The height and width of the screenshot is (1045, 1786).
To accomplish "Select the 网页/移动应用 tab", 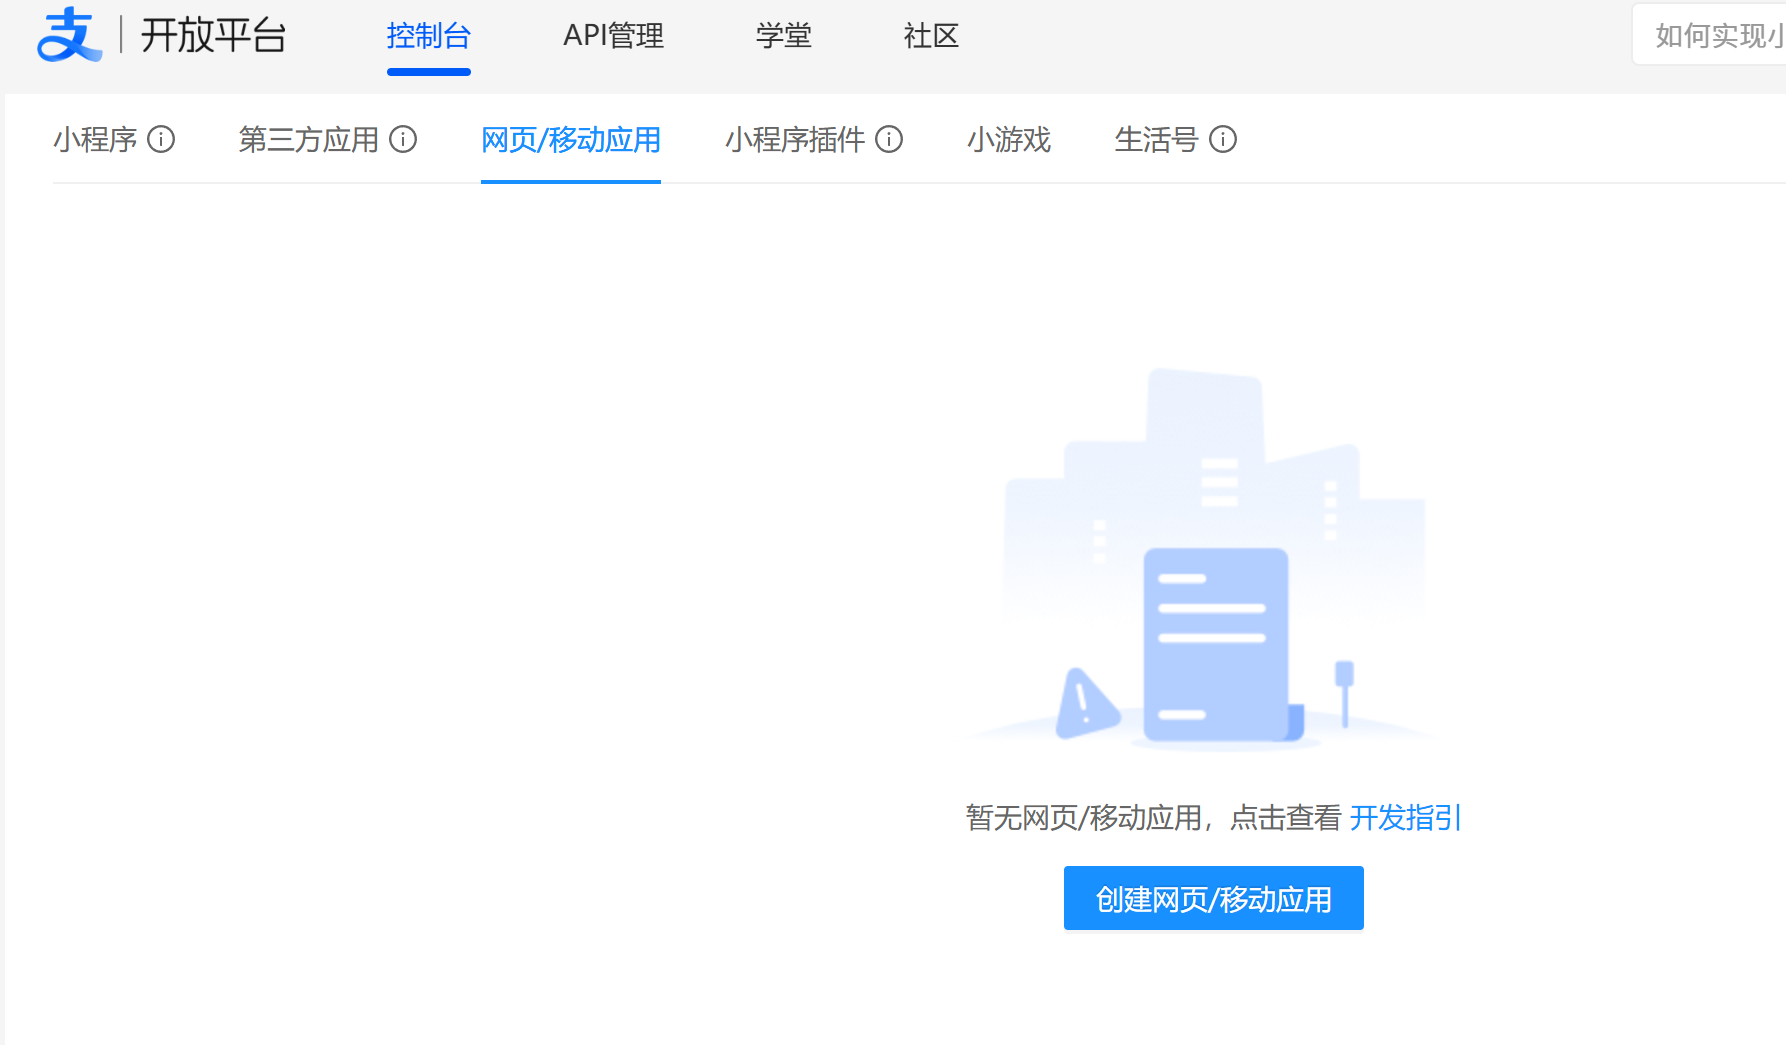I will point(571,139).
